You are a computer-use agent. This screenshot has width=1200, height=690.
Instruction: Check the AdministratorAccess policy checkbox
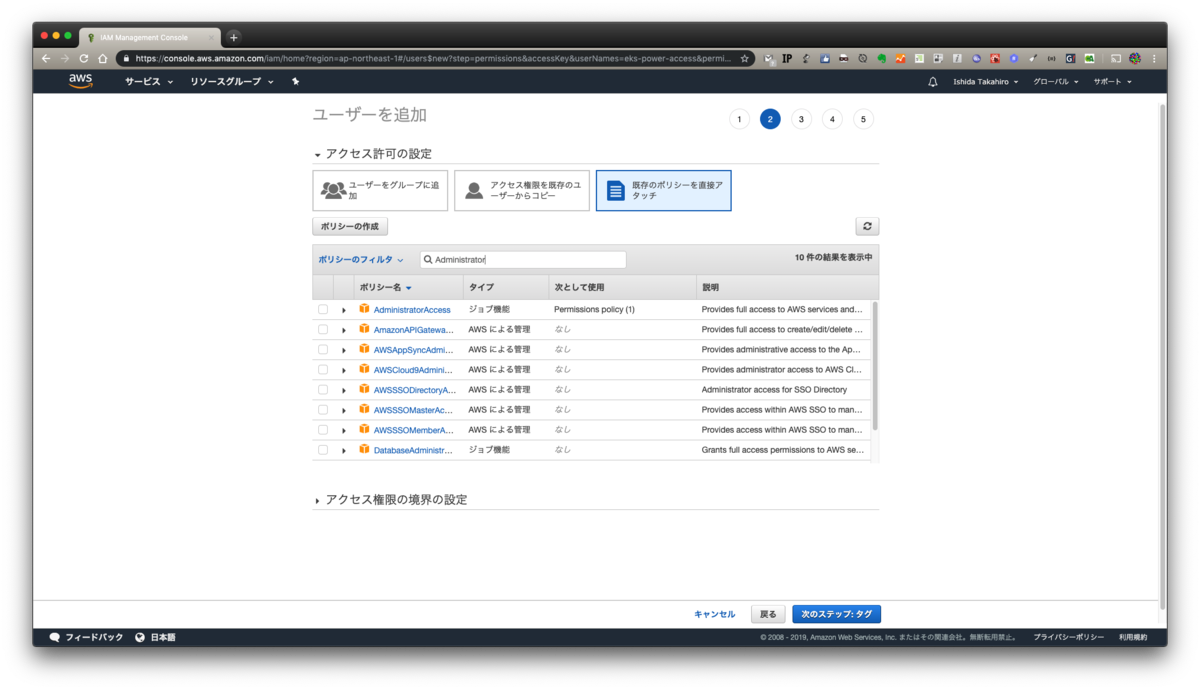323,310
